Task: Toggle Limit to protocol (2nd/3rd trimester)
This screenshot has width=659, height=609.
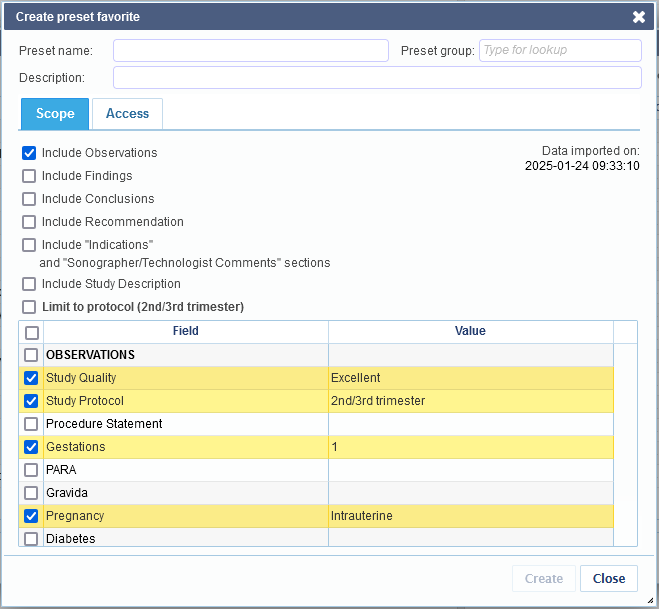Action: click(29, 307)
